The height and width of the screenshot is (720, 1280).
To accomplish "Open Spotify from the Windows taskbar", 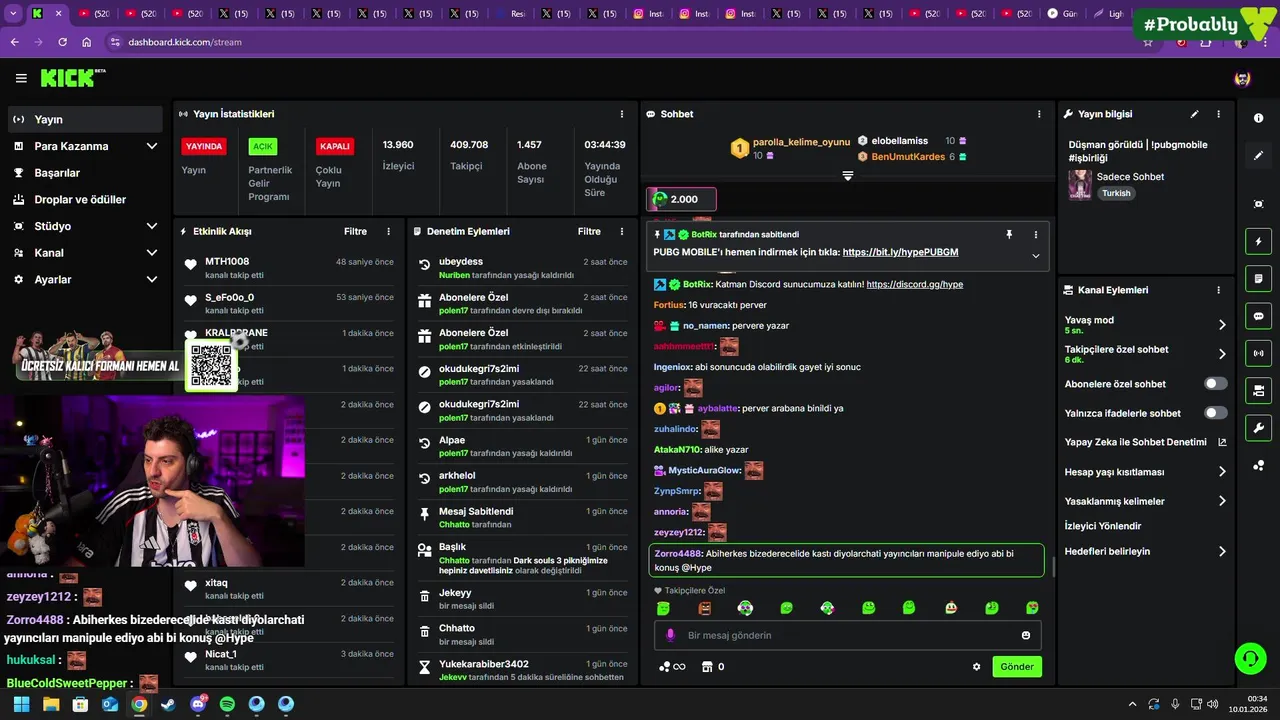I will point(227,704).
